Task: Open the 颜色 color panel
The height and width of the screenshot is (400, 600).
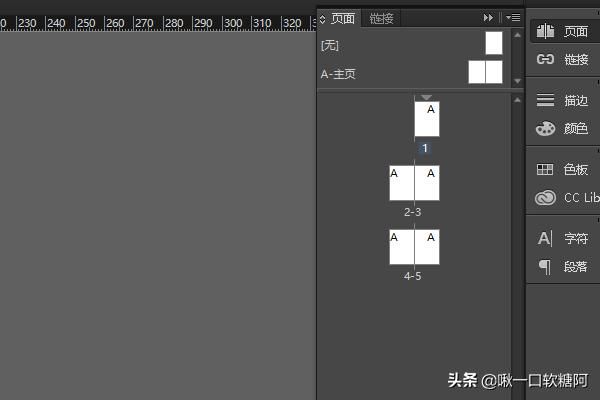Action: [x=562, y=128]
